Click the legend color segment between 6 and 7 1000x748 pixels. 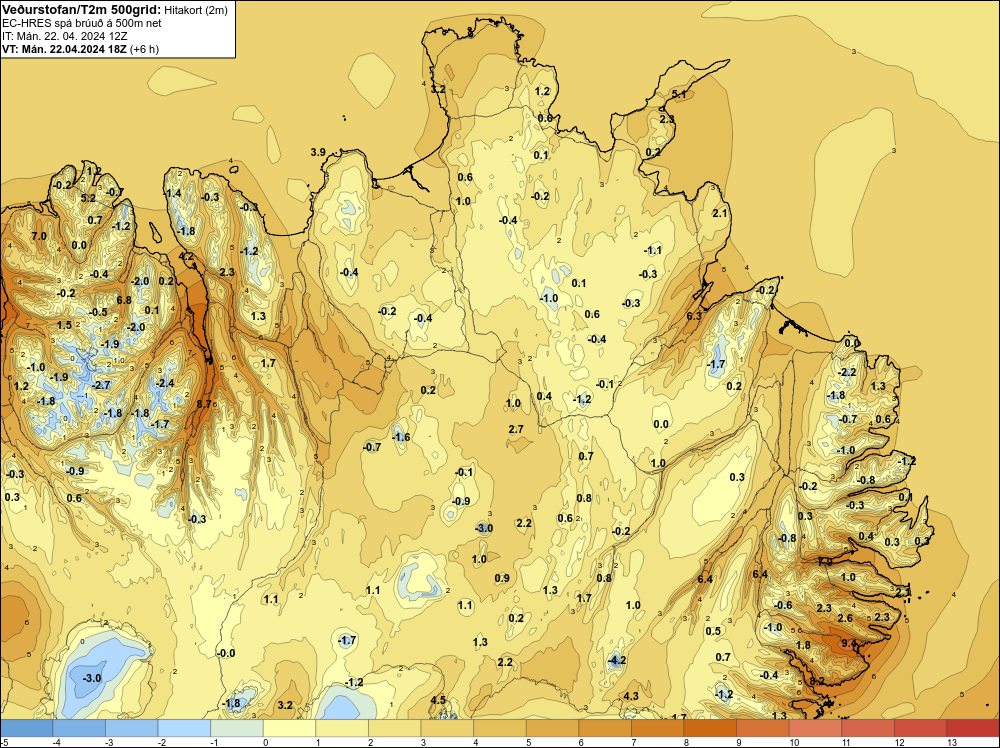point(605,728)
